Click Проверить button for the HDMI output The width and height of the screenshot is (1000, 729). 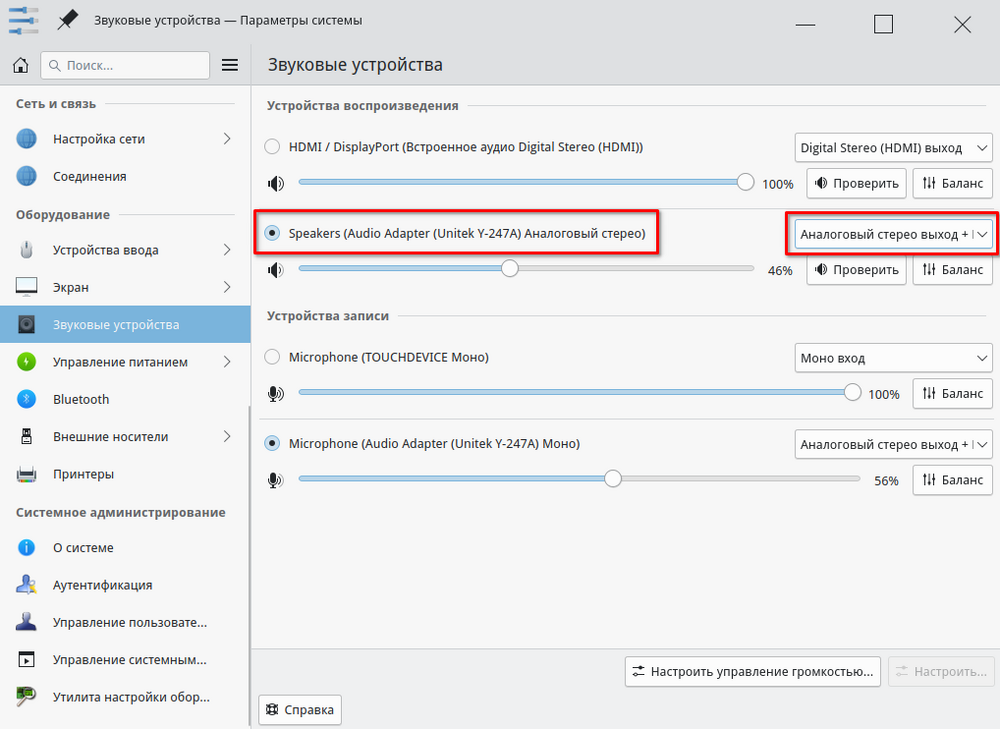coord(856,184)
